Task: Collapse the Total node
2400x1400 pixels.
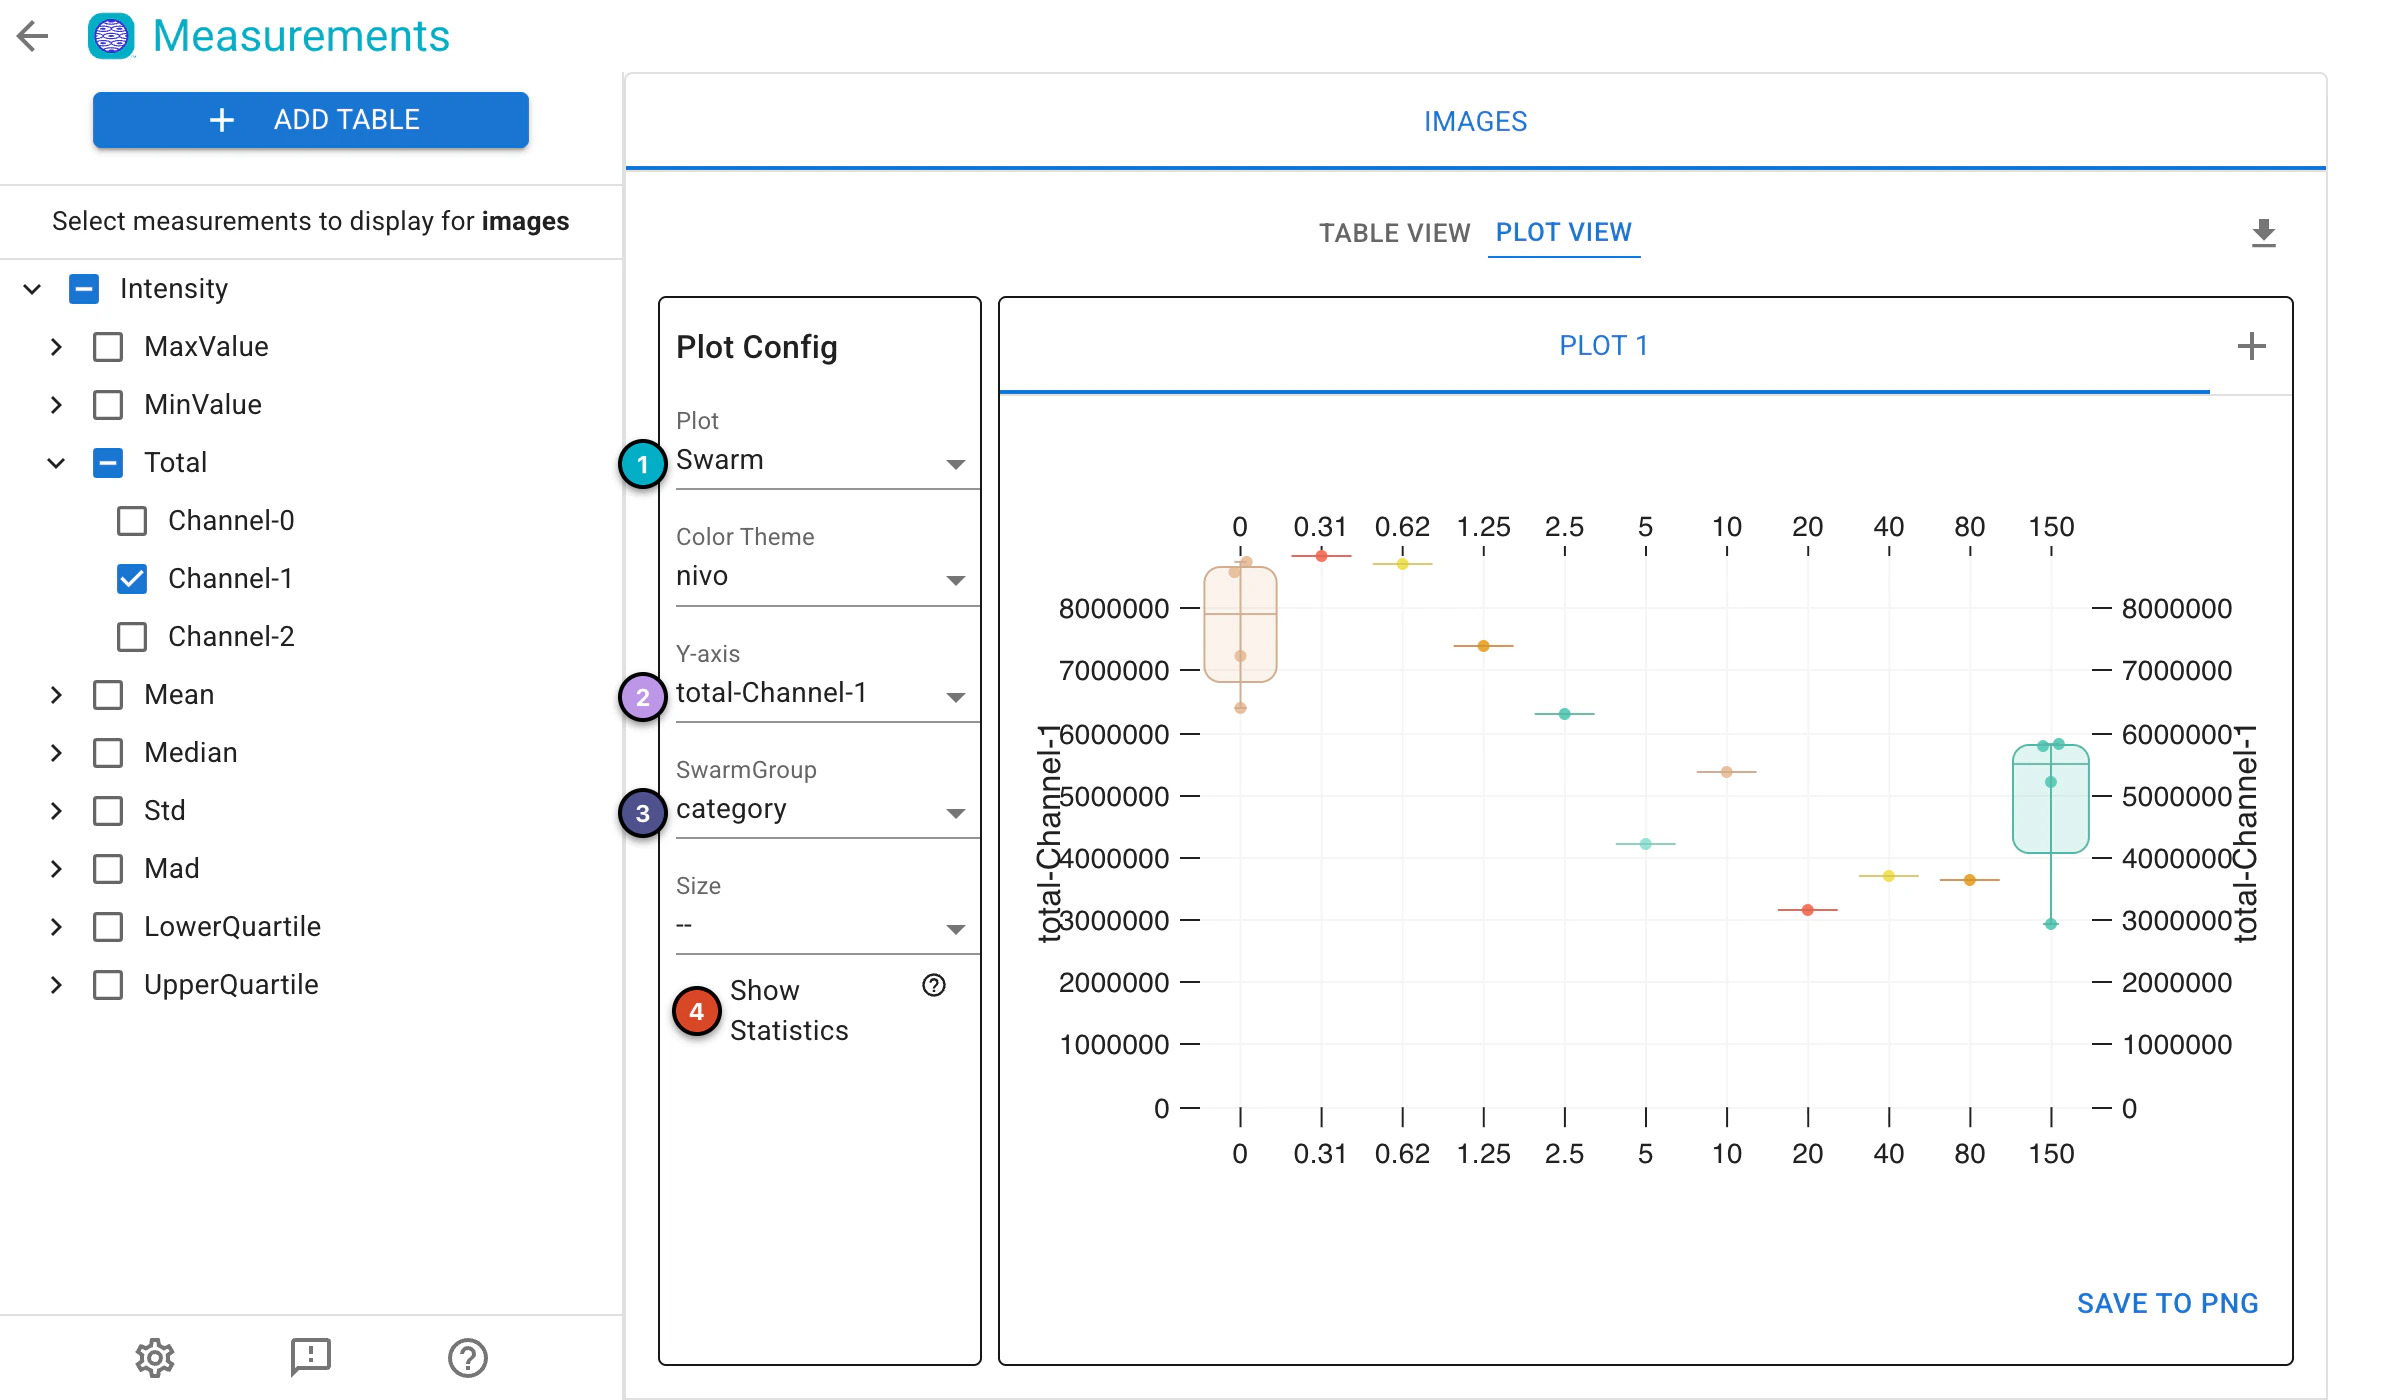Action: pos(56,463)
